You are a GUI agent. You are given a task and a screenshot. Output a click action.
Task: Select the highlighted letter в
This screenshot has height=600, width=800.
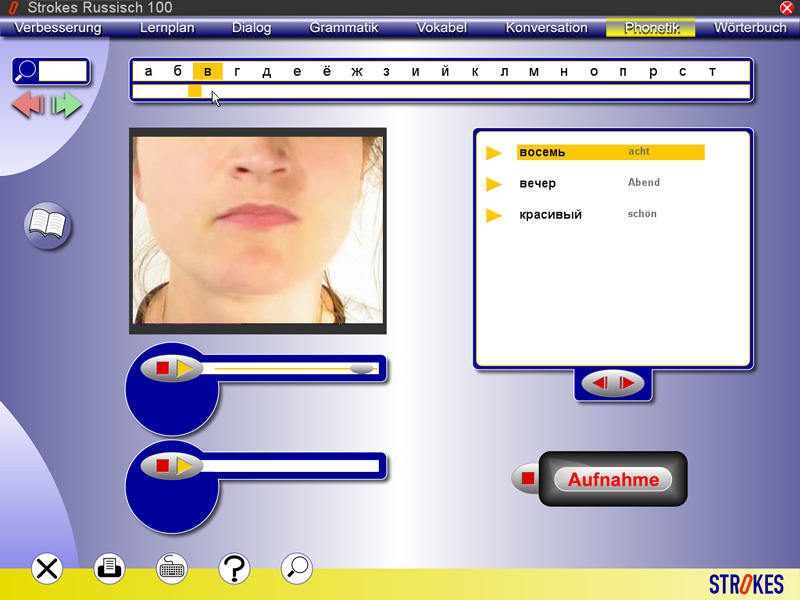208,71
